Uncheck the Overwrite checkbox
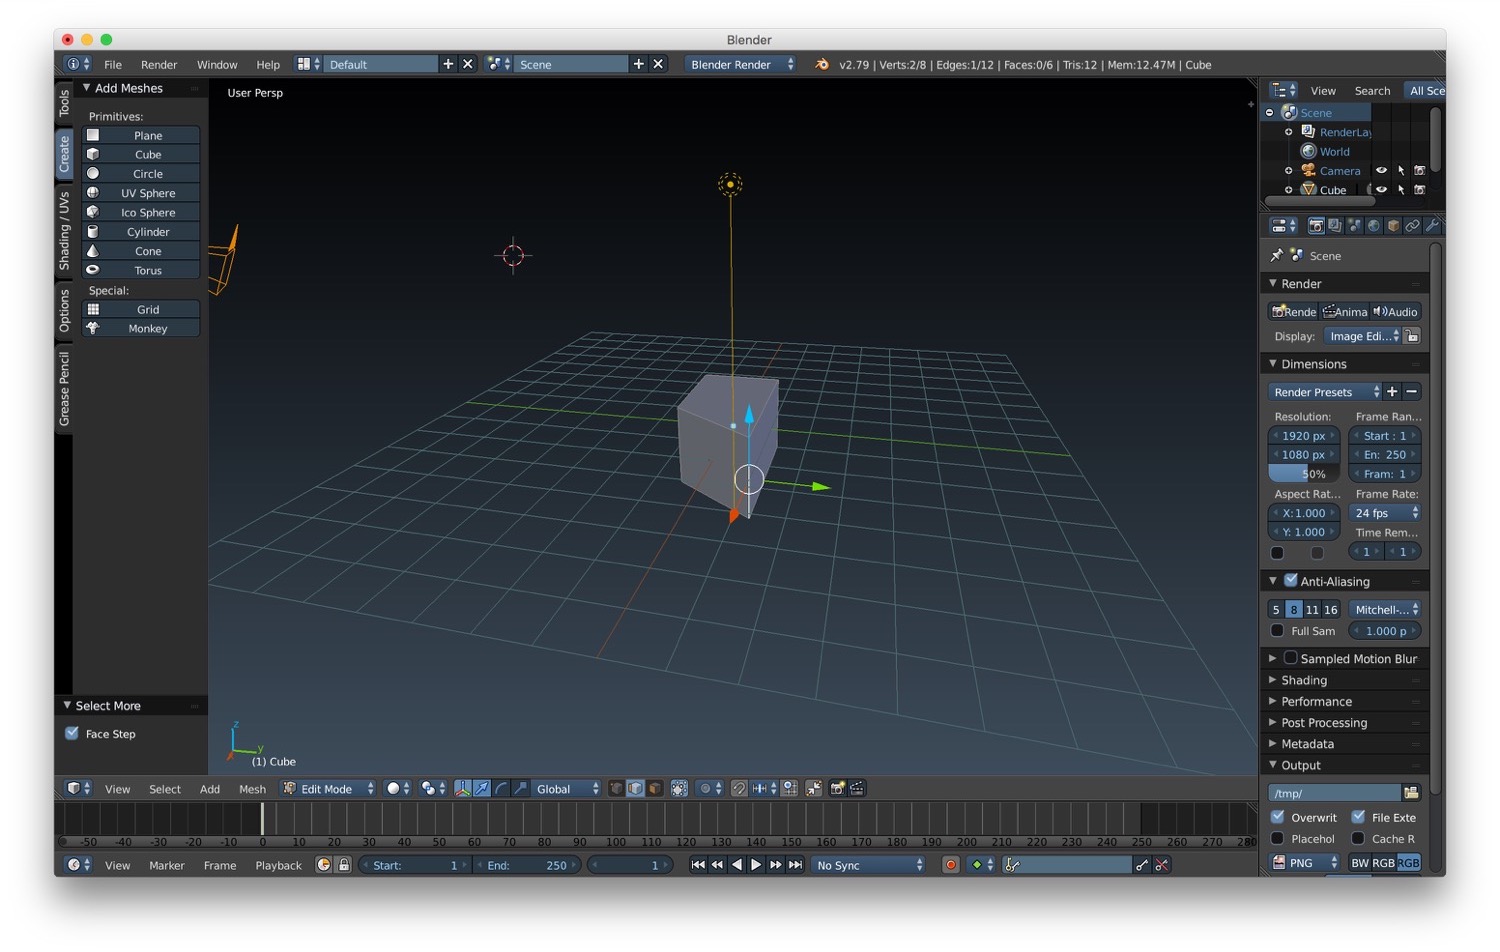This screenshot has height=952, width=1500. click(x=1278, y=817)
